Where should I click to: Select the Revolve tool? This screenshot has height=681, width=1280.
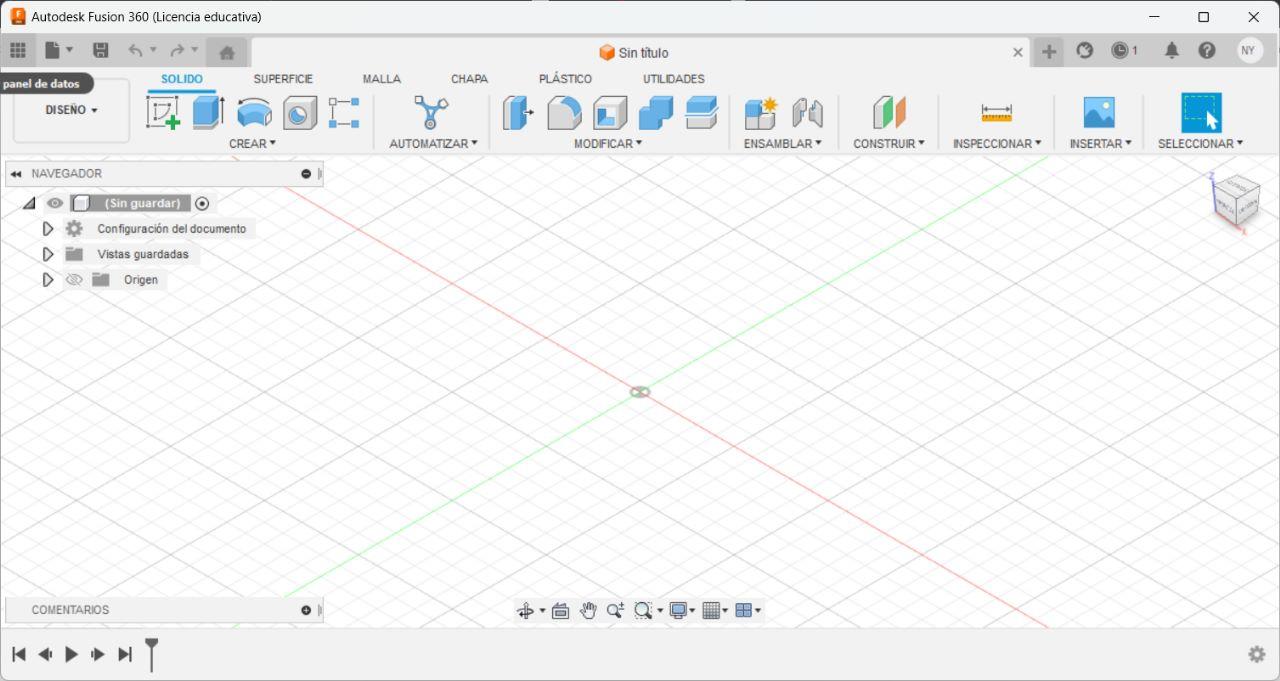coord(254,112)
